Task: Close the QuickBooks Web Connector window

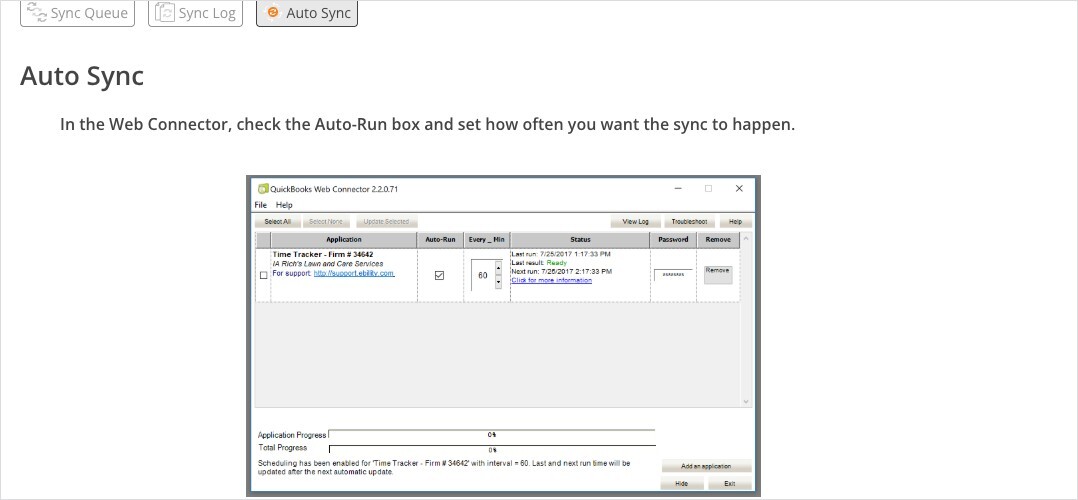Action: (739, 188)
